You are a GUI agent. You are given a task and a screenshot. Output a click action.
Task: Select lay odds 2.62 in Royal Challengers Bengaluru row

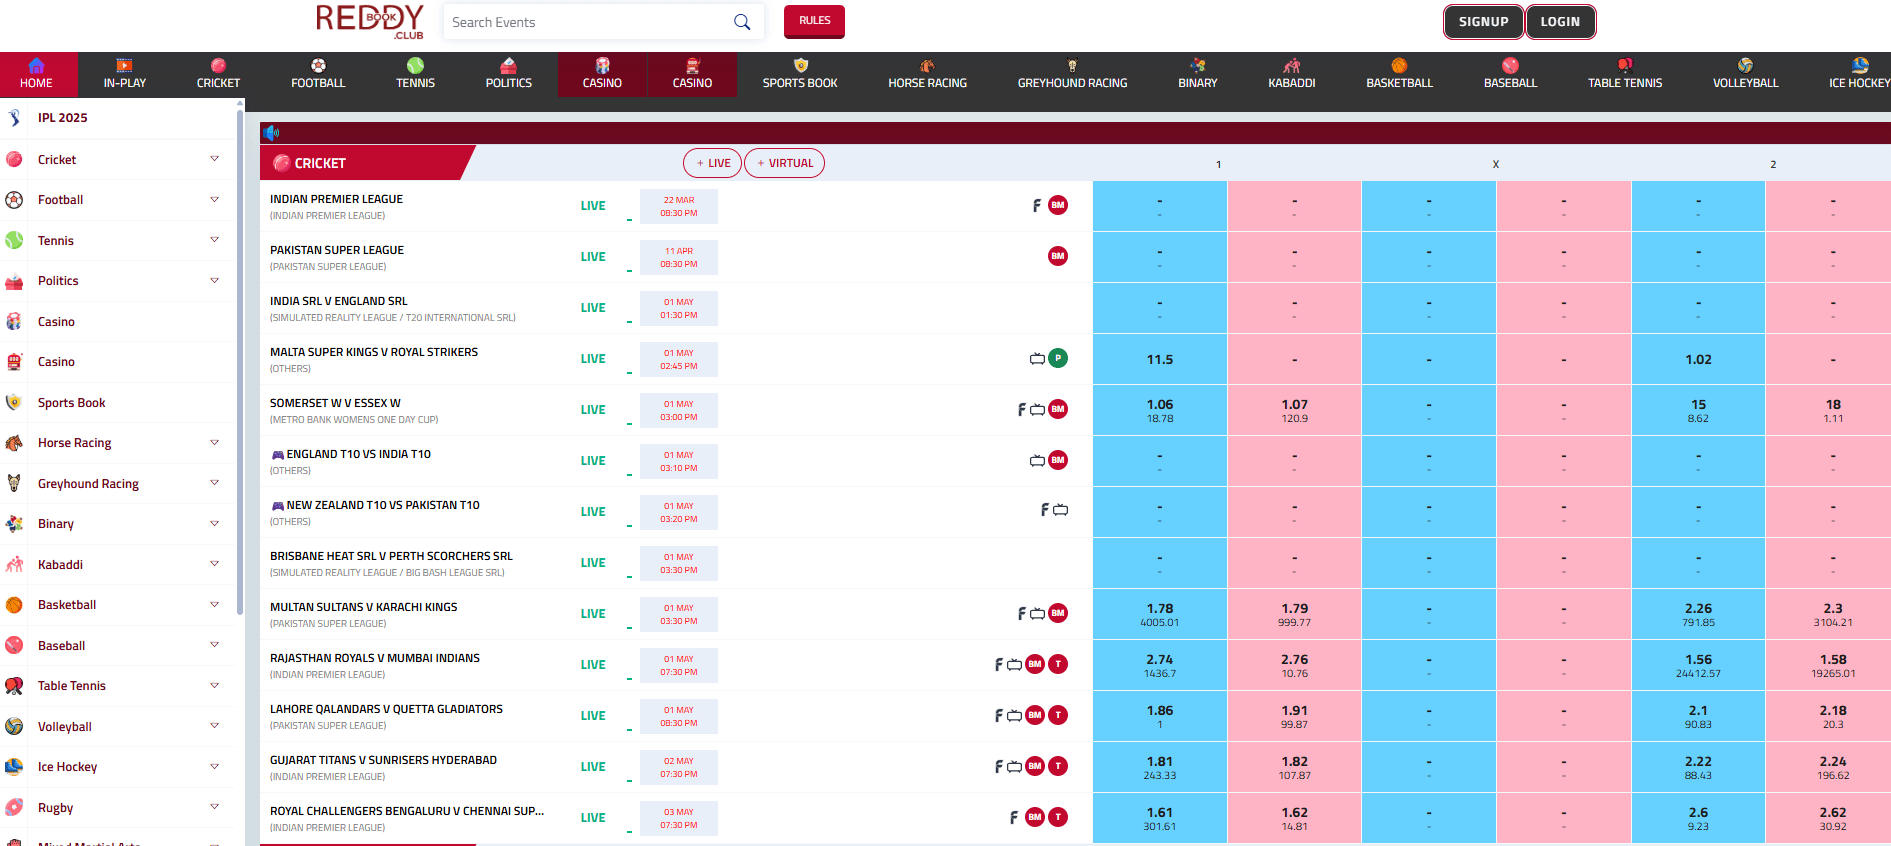pyautogui.click(x=1832, y=818)
